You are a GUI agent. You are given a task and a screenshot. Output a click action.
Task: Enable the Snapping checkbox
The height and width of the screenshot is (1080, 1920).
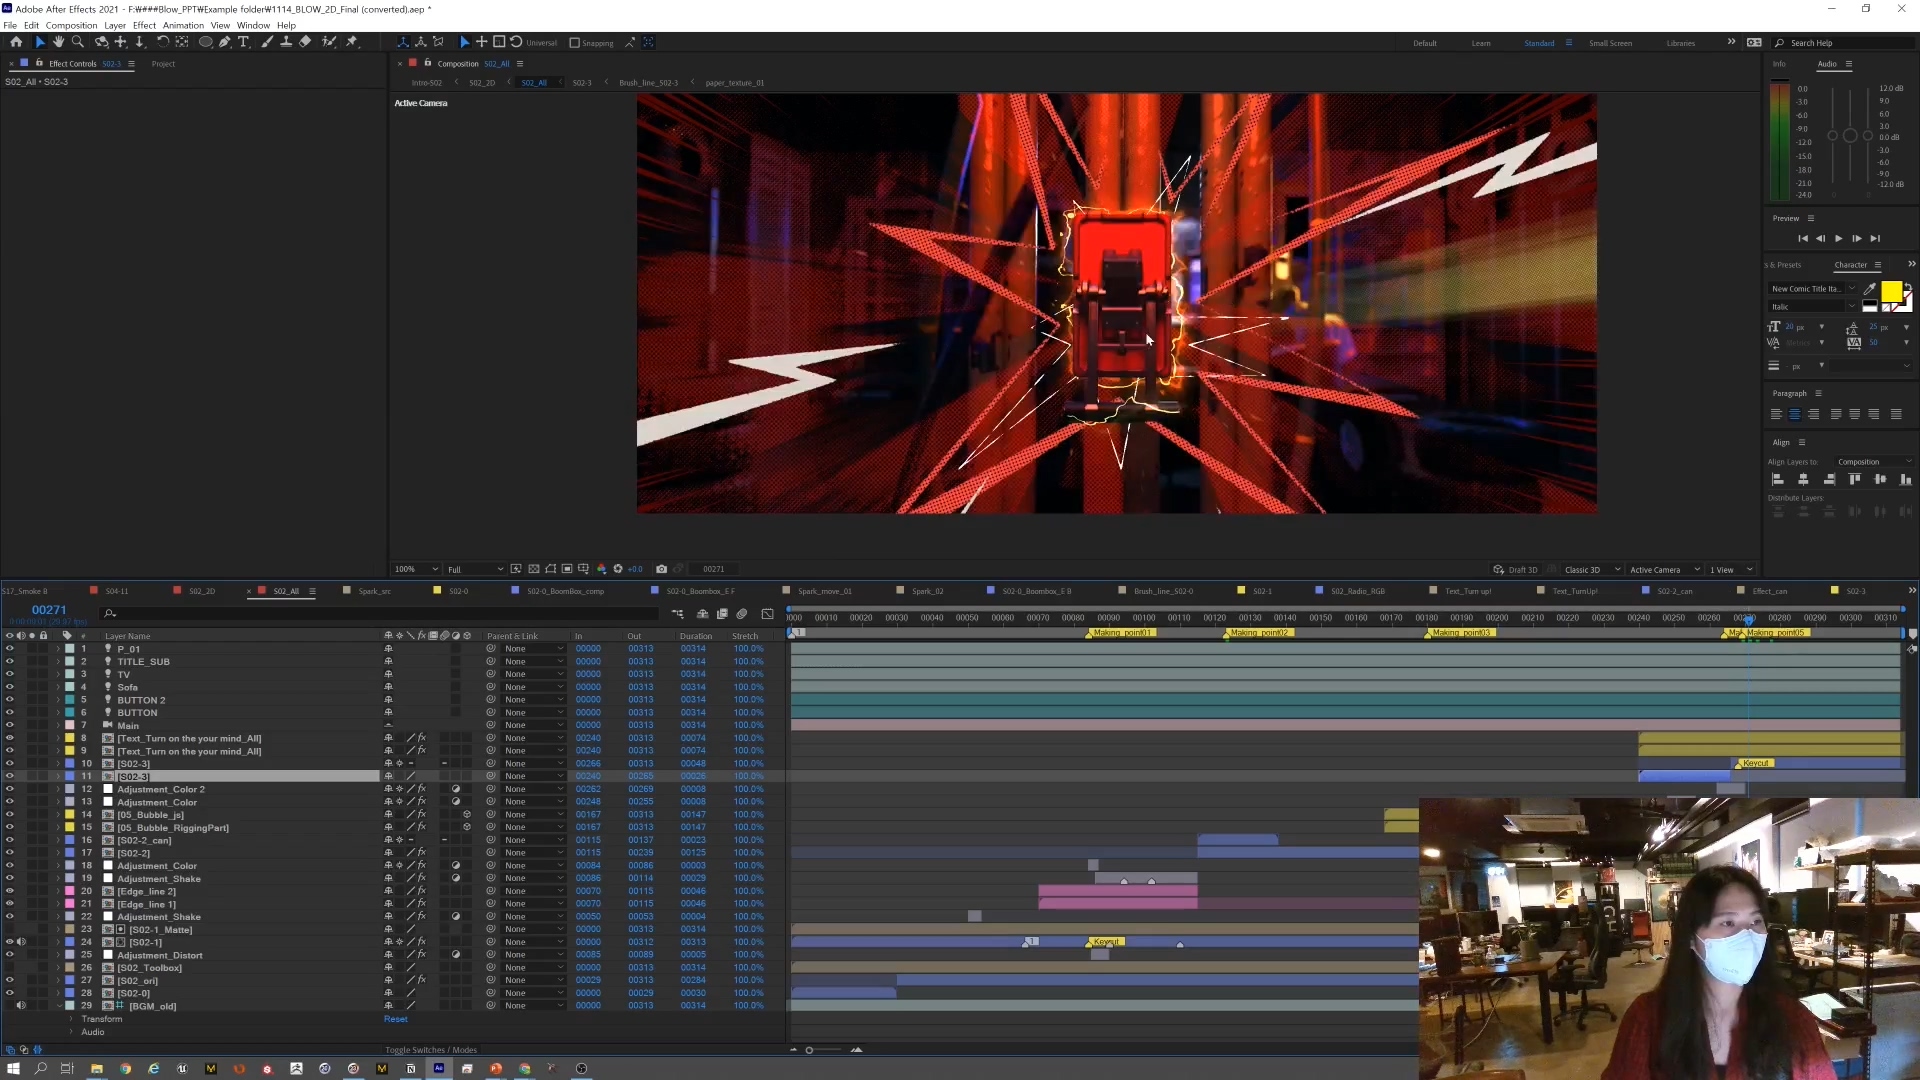click(x=575, y=43)
